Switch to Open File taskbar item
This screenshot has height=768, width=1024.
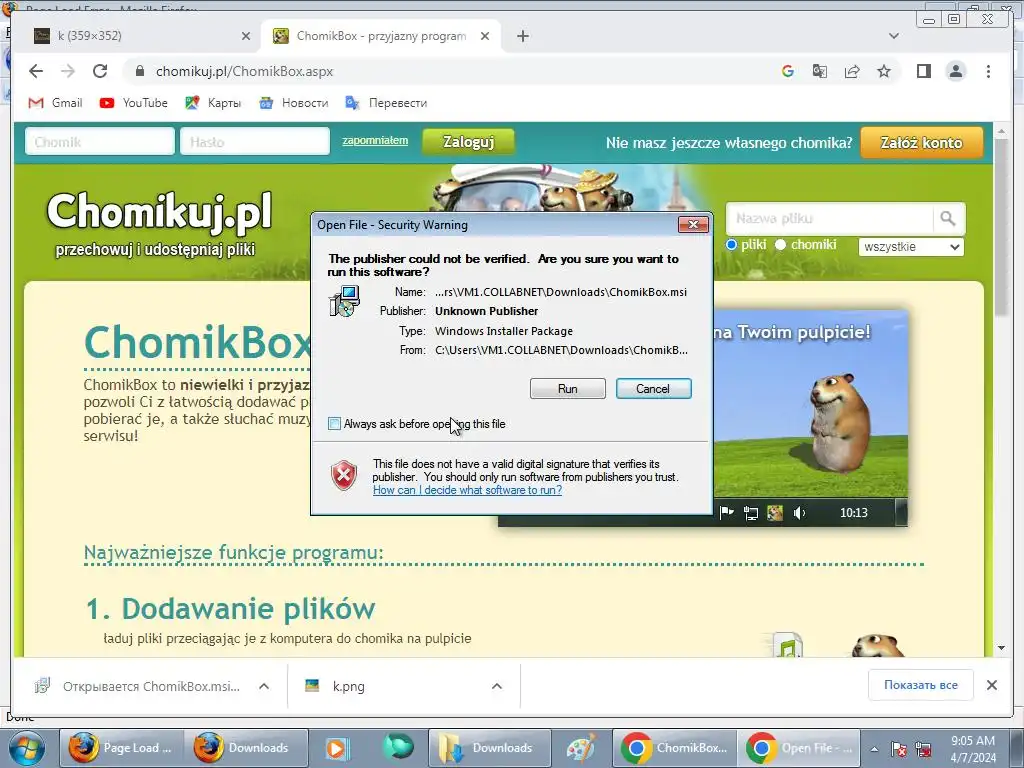point(799,748)
